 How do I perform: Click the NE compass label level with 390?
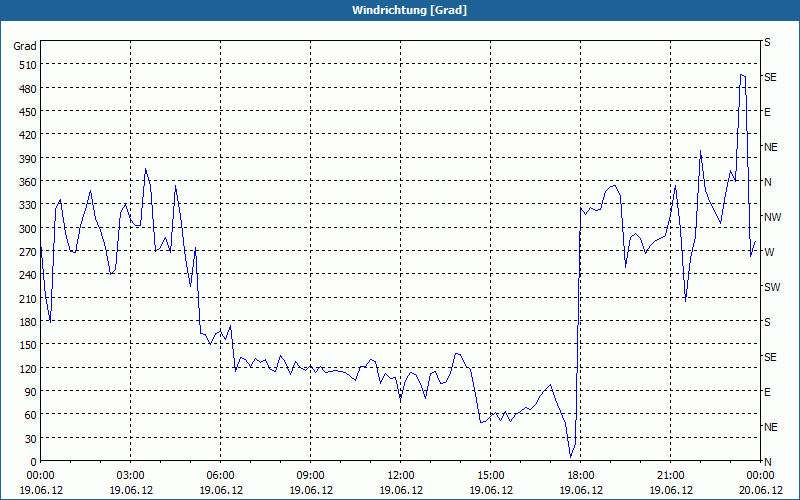(771, 147)
